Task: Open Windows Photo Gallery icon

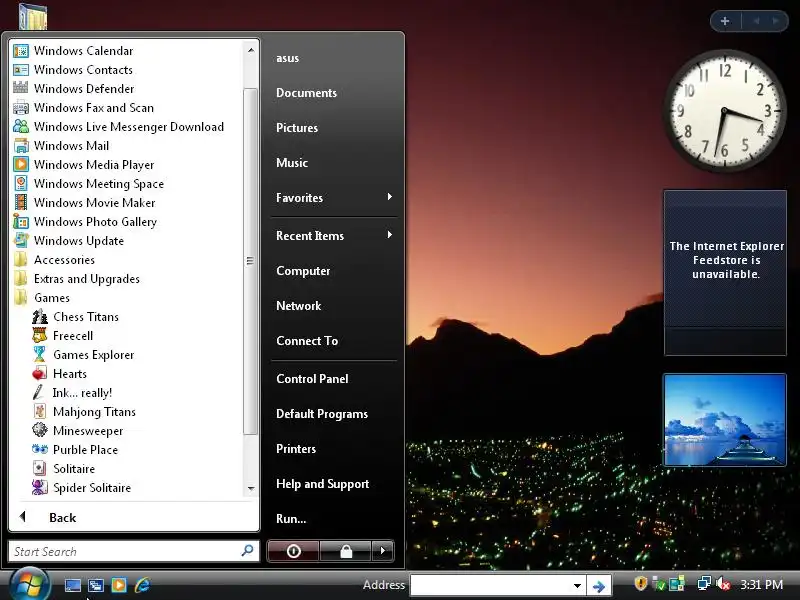Action: (21, 222)
